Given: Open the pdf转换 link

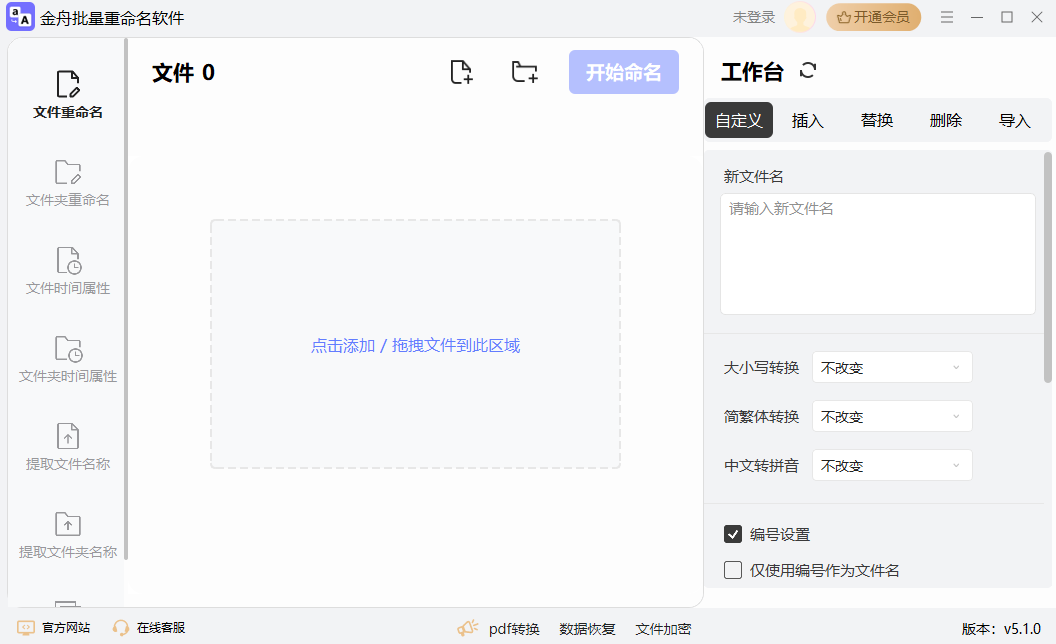Looking at the screenshot, I should pyautogui.click(x=514, y=629).
